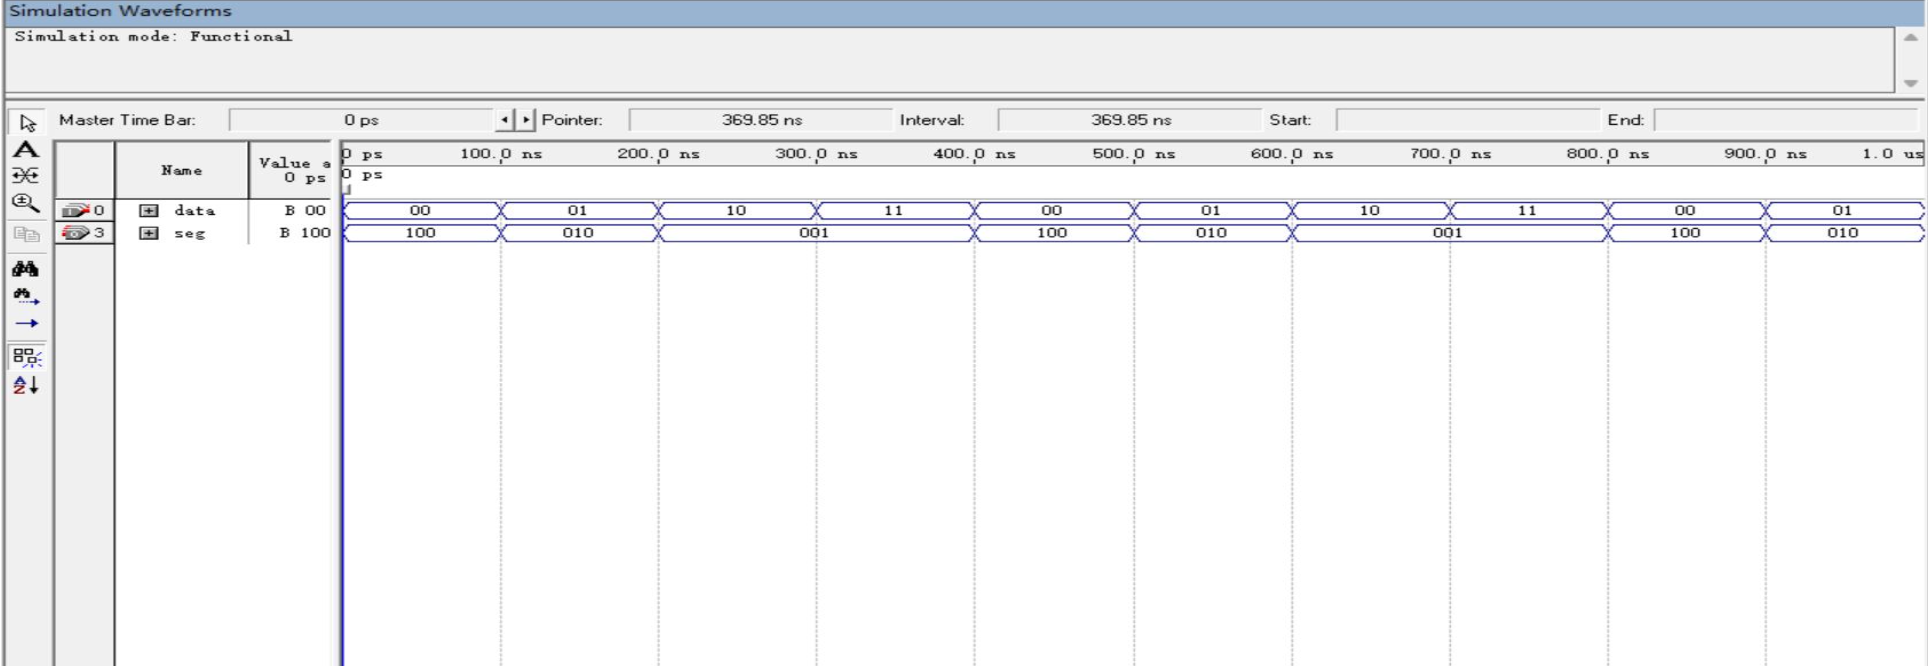
Task: Click the data input pin icon
Action: point(75,211)
